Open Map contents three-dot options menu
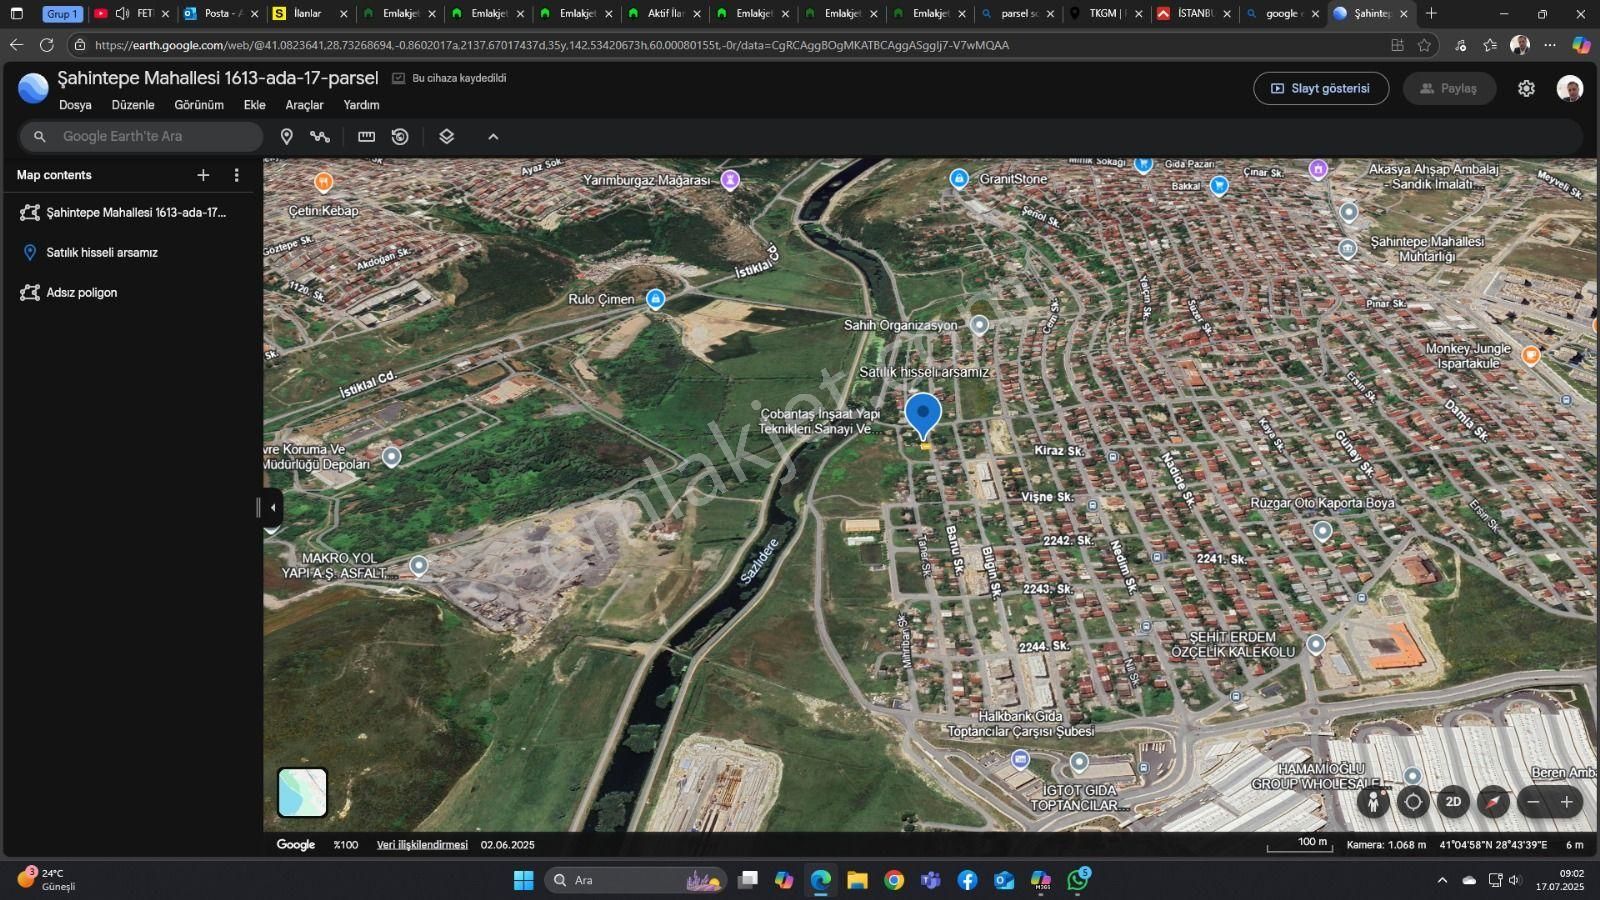This screenshot has width=1600, height=900. 236,175
